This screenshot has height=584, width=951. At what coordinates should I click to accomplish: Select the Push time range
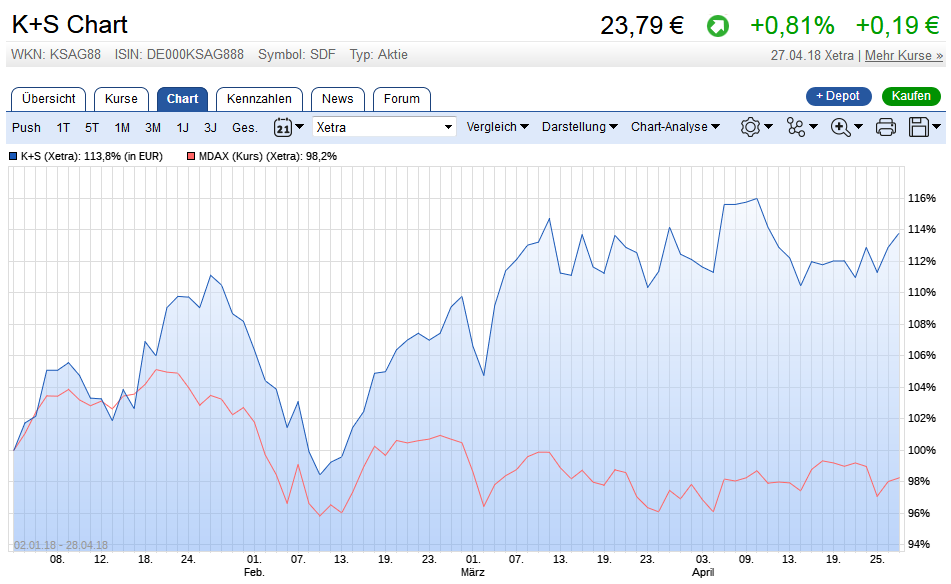click(26, 127)
